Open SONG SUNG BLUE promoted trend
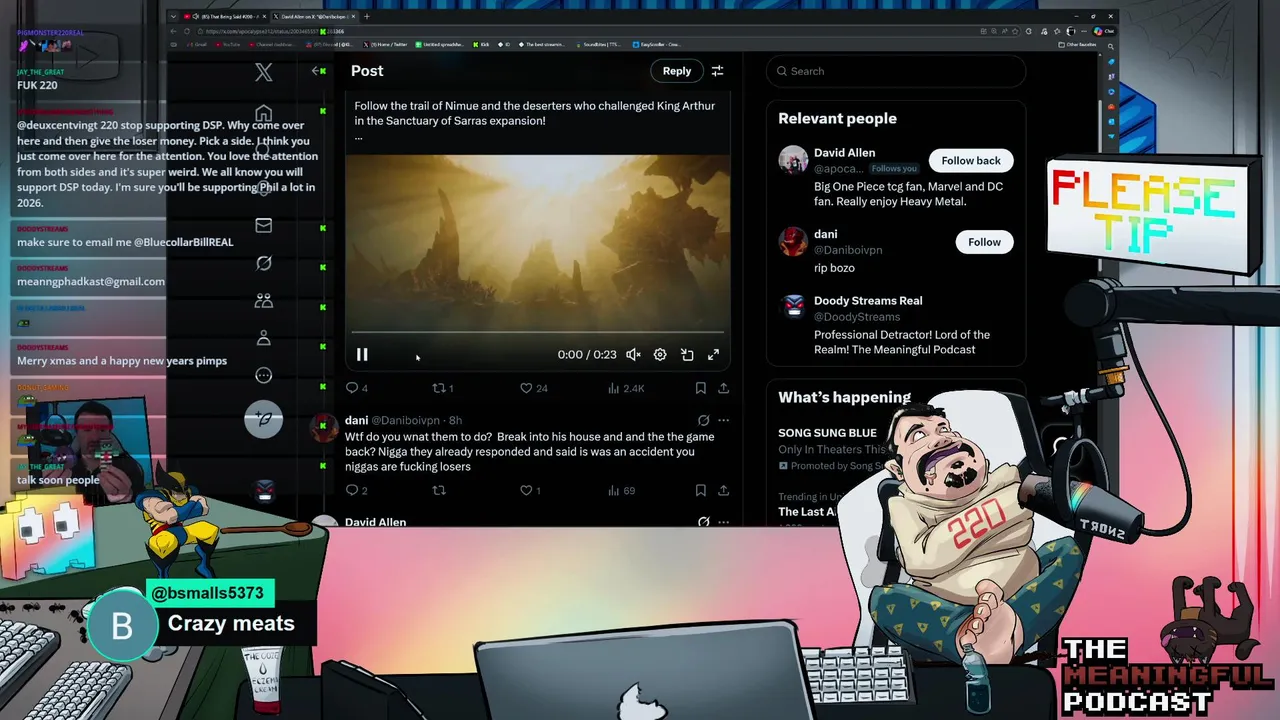Screen dimensions: 1280x720 pos(827,433)
